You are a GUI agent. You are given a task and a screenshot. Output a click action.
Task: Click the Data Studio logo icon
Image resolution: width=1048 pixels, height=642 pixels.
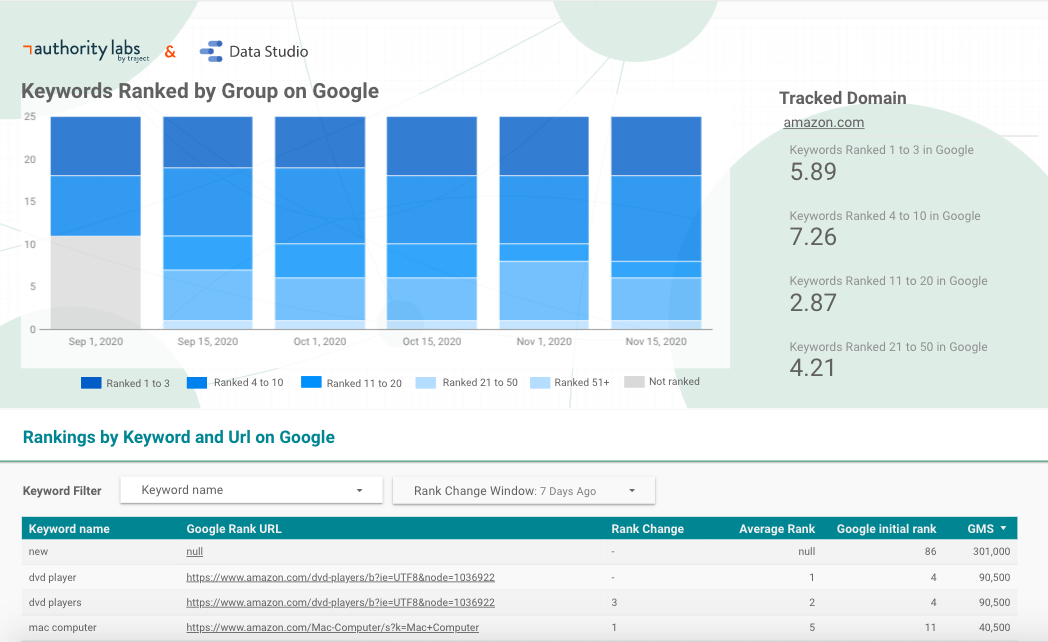211,51
